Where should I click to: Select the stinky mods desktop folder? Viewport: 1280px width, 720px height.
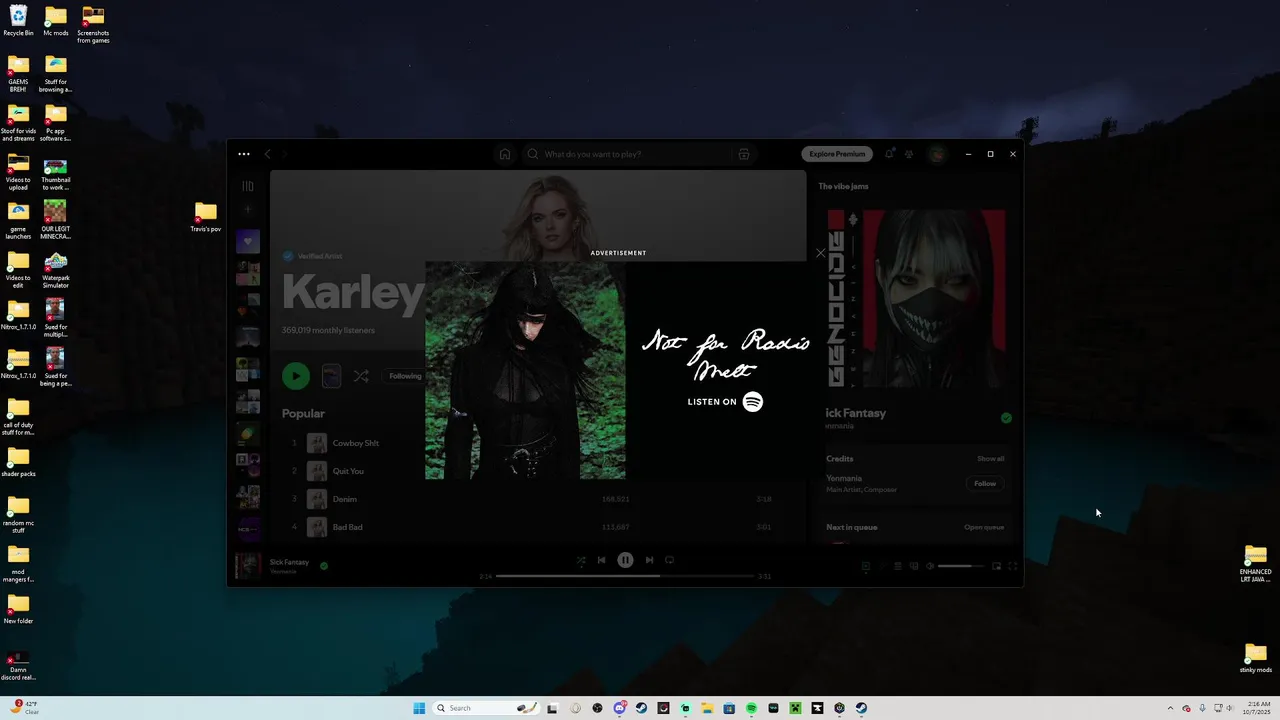(x=1256, y=658)
